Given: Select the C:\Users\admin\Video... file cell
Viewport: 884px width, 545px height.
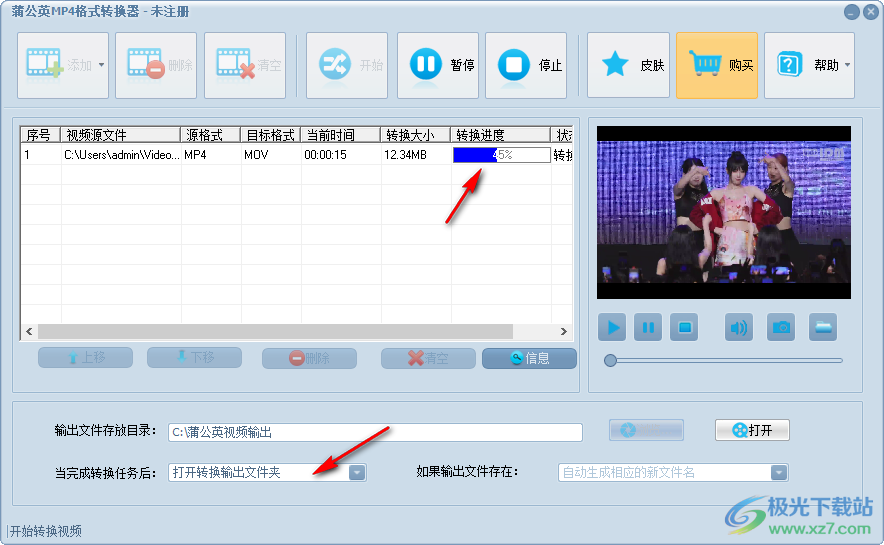Looking at the screenshot, I should coord(121,155).
